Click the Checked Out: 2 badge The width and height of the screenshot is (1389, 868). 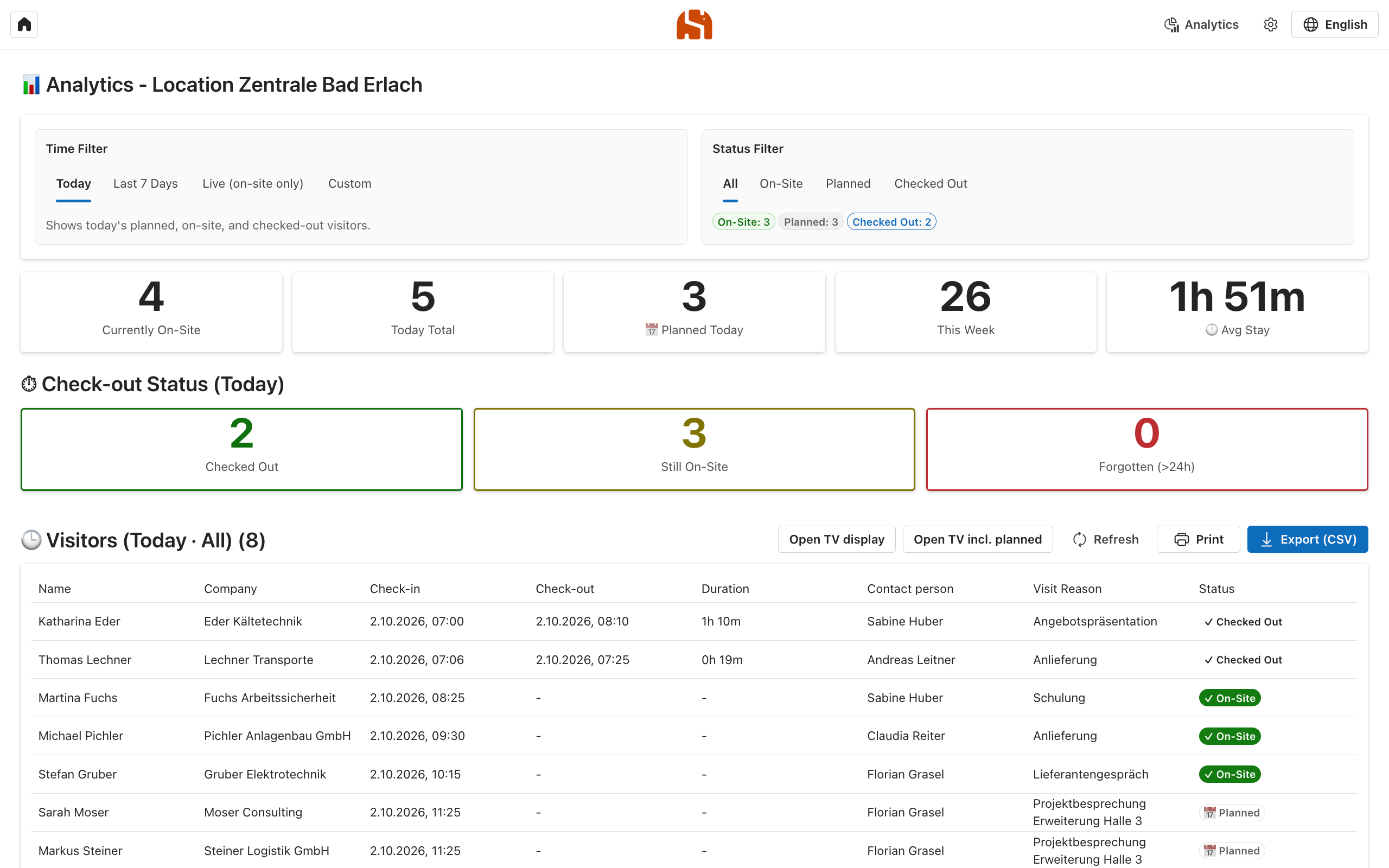tap(892, 222)
